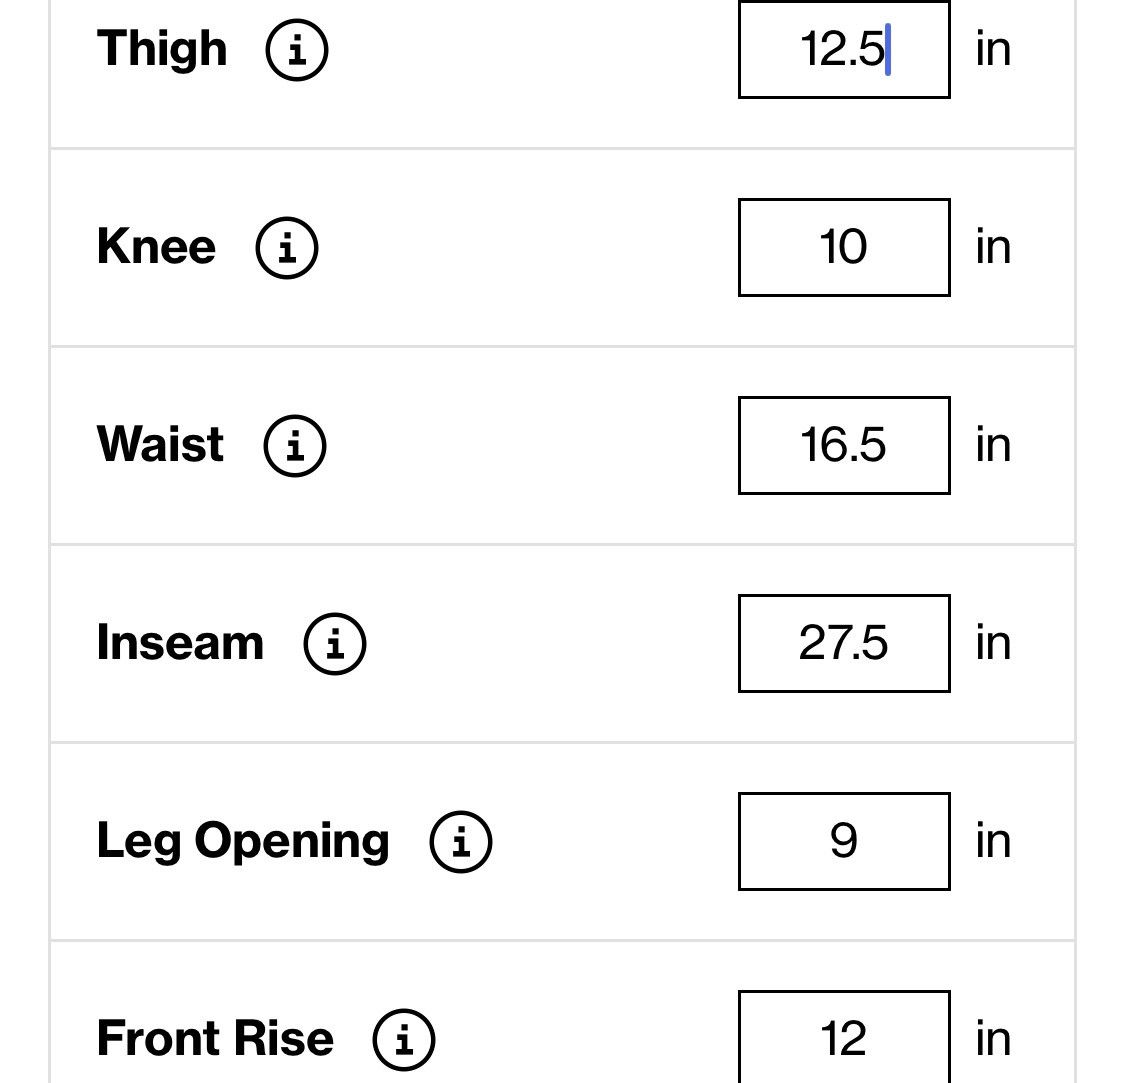Click the Waist label text
This screenshot has height=1083, width=1125.
click(160, 444)
